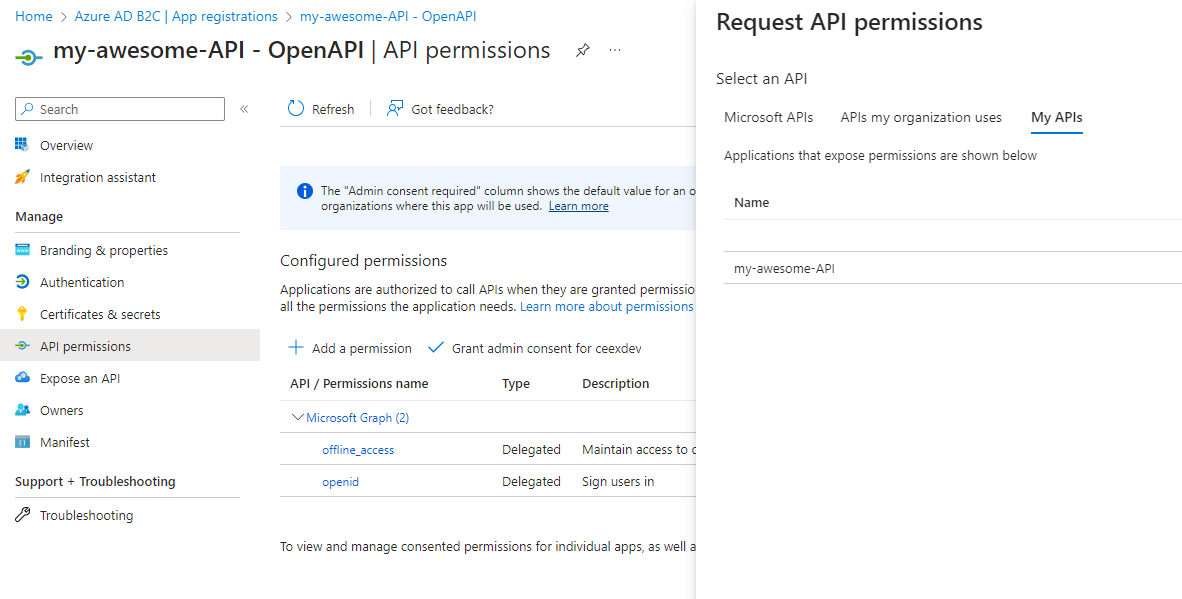
Task: Open Overview in the sidebar
Action: click(x=66, y=145)
